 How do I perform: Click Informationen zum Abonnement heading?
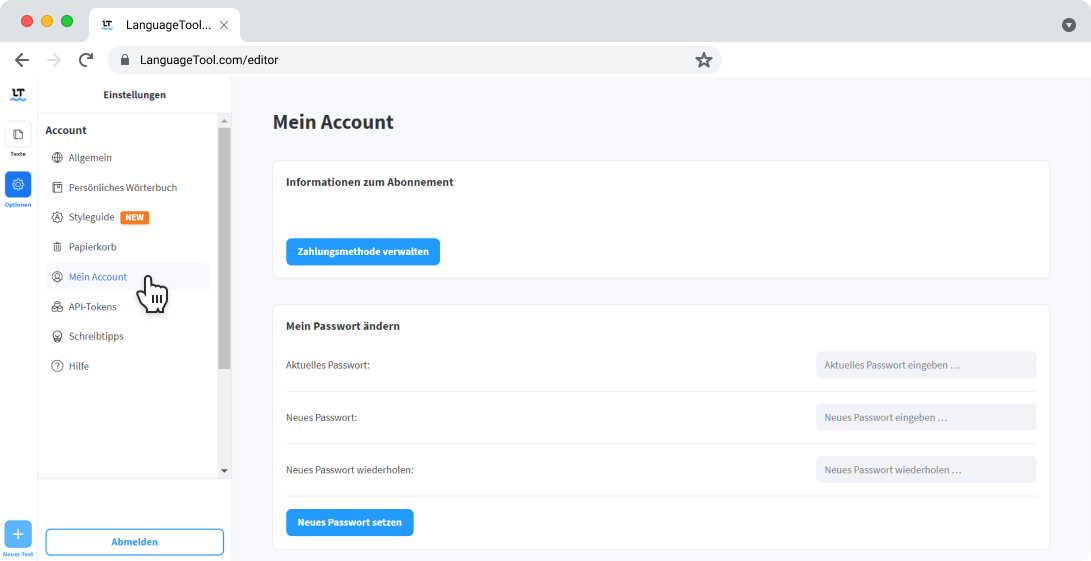point(369,182)
